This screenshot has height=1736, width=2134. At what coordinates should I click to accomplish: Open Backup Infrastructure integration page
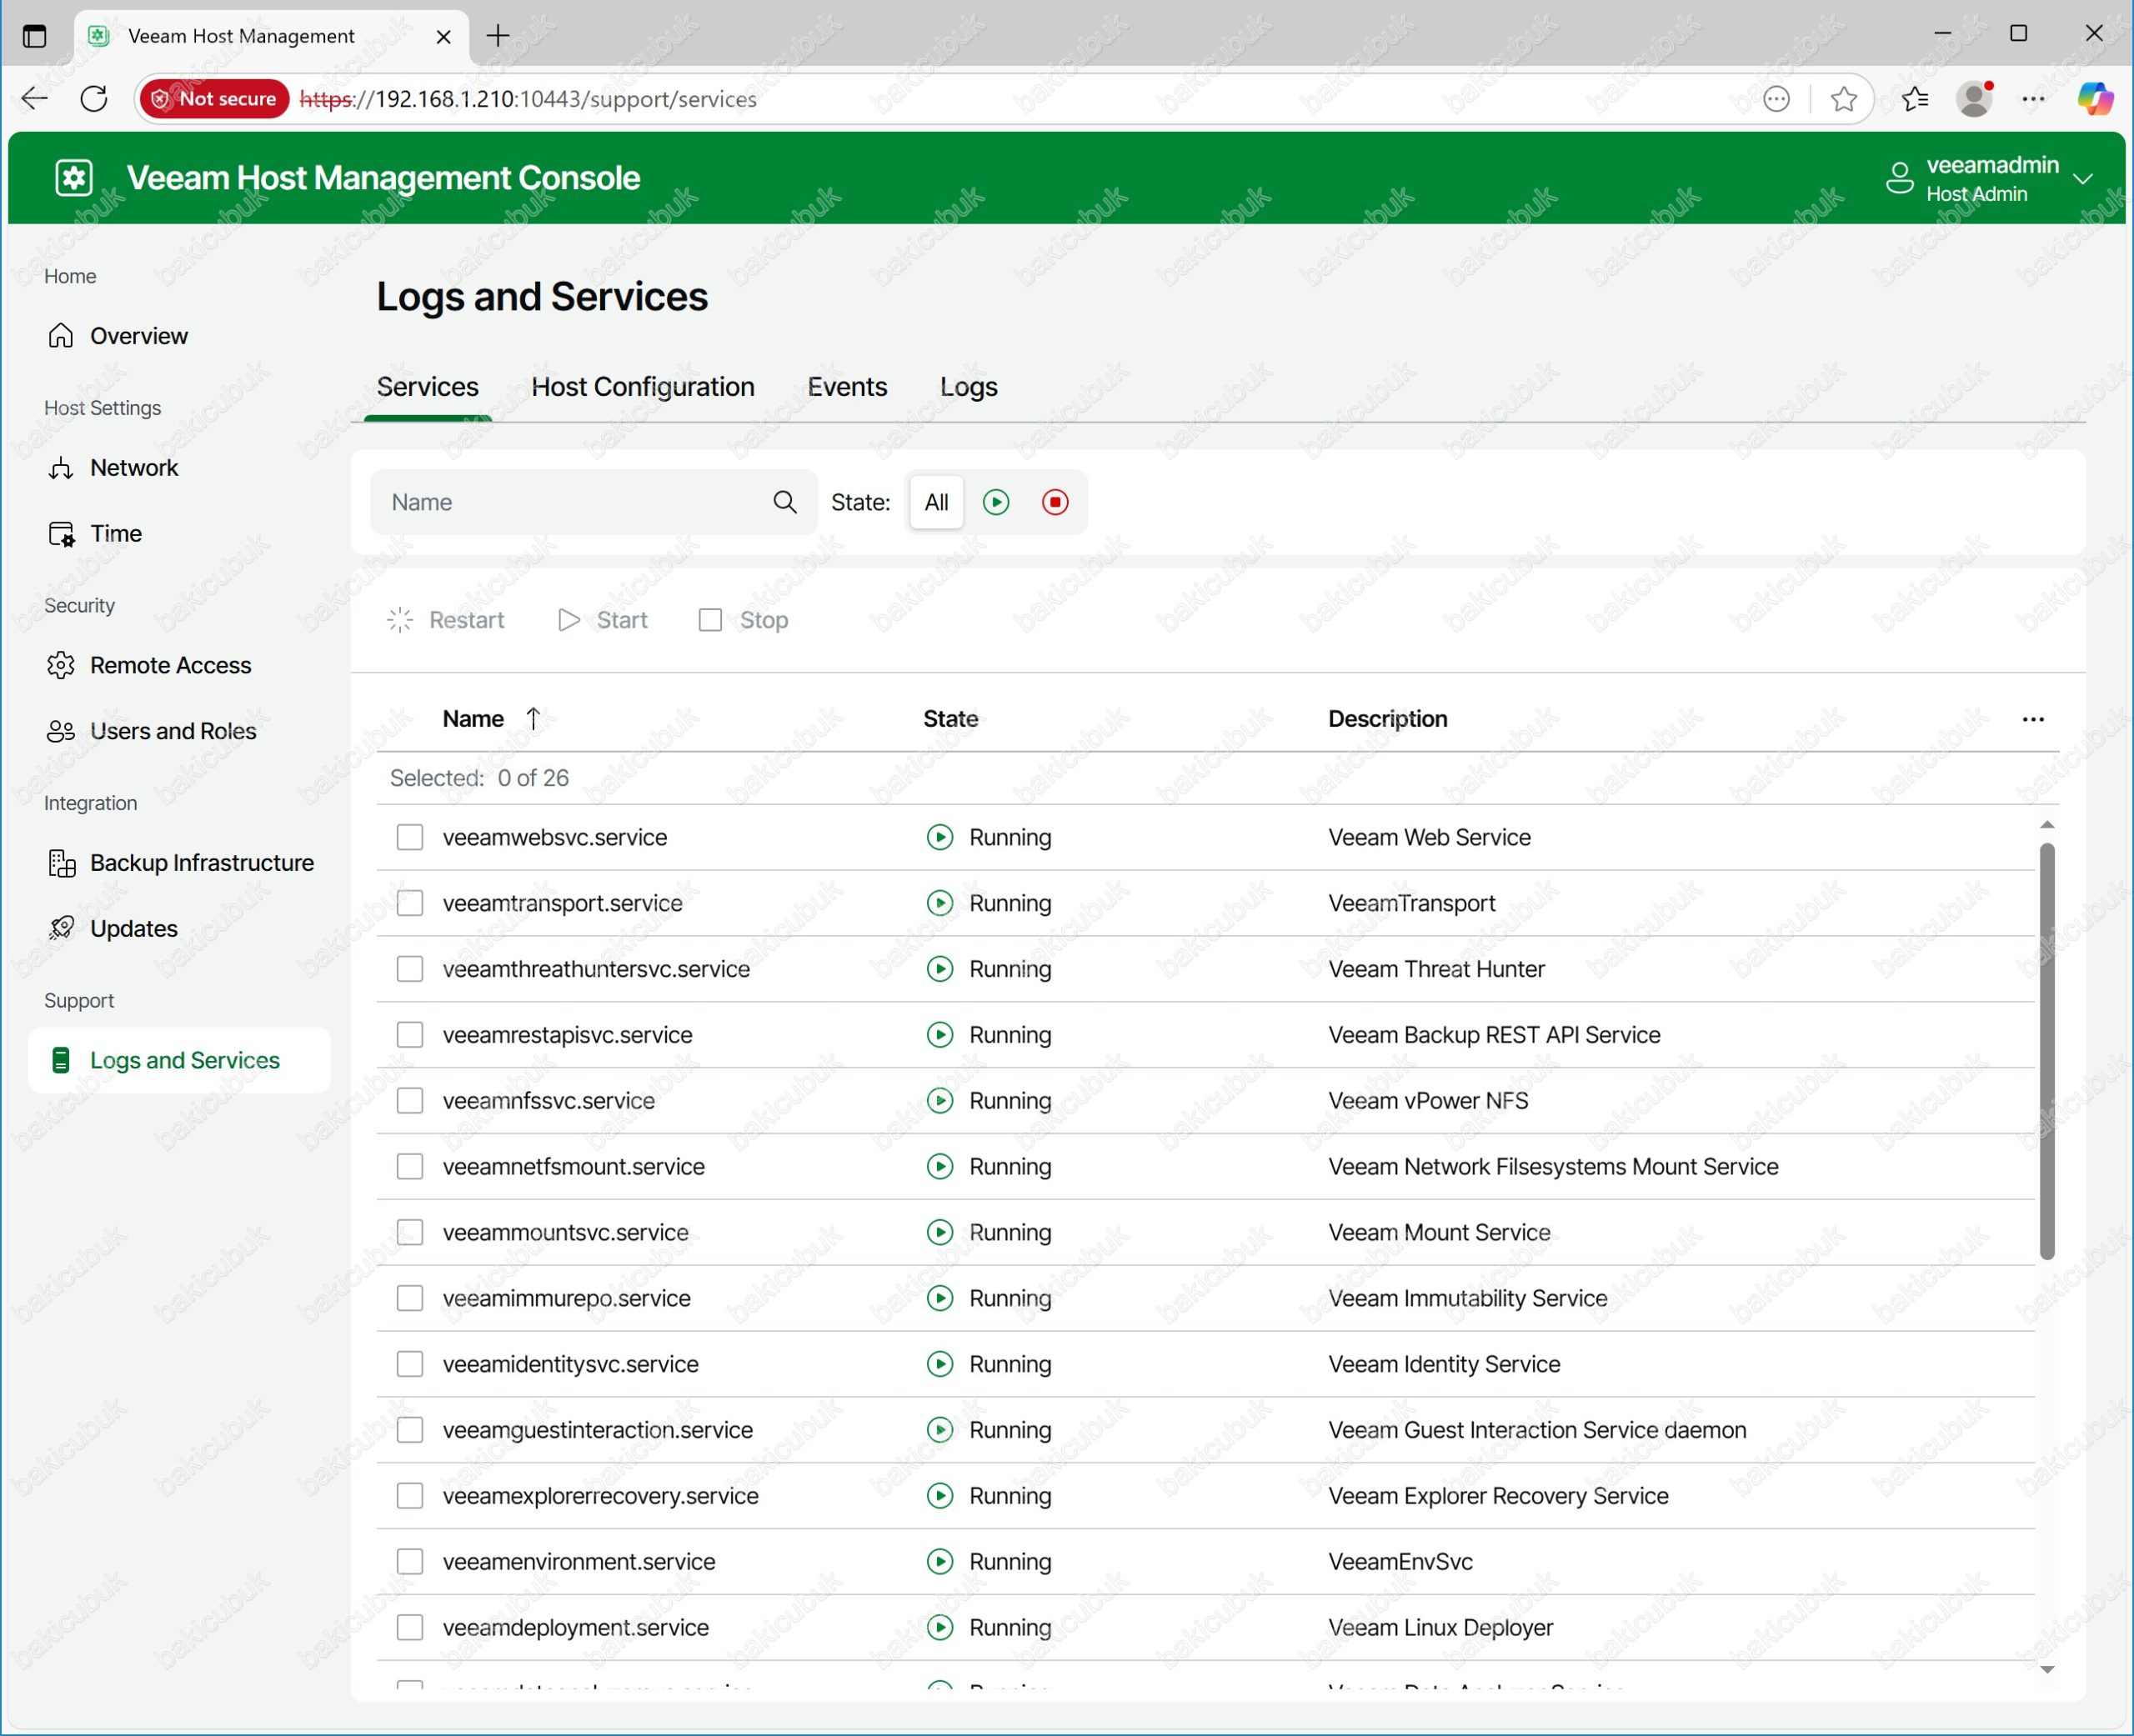click(x=181, y=863)
